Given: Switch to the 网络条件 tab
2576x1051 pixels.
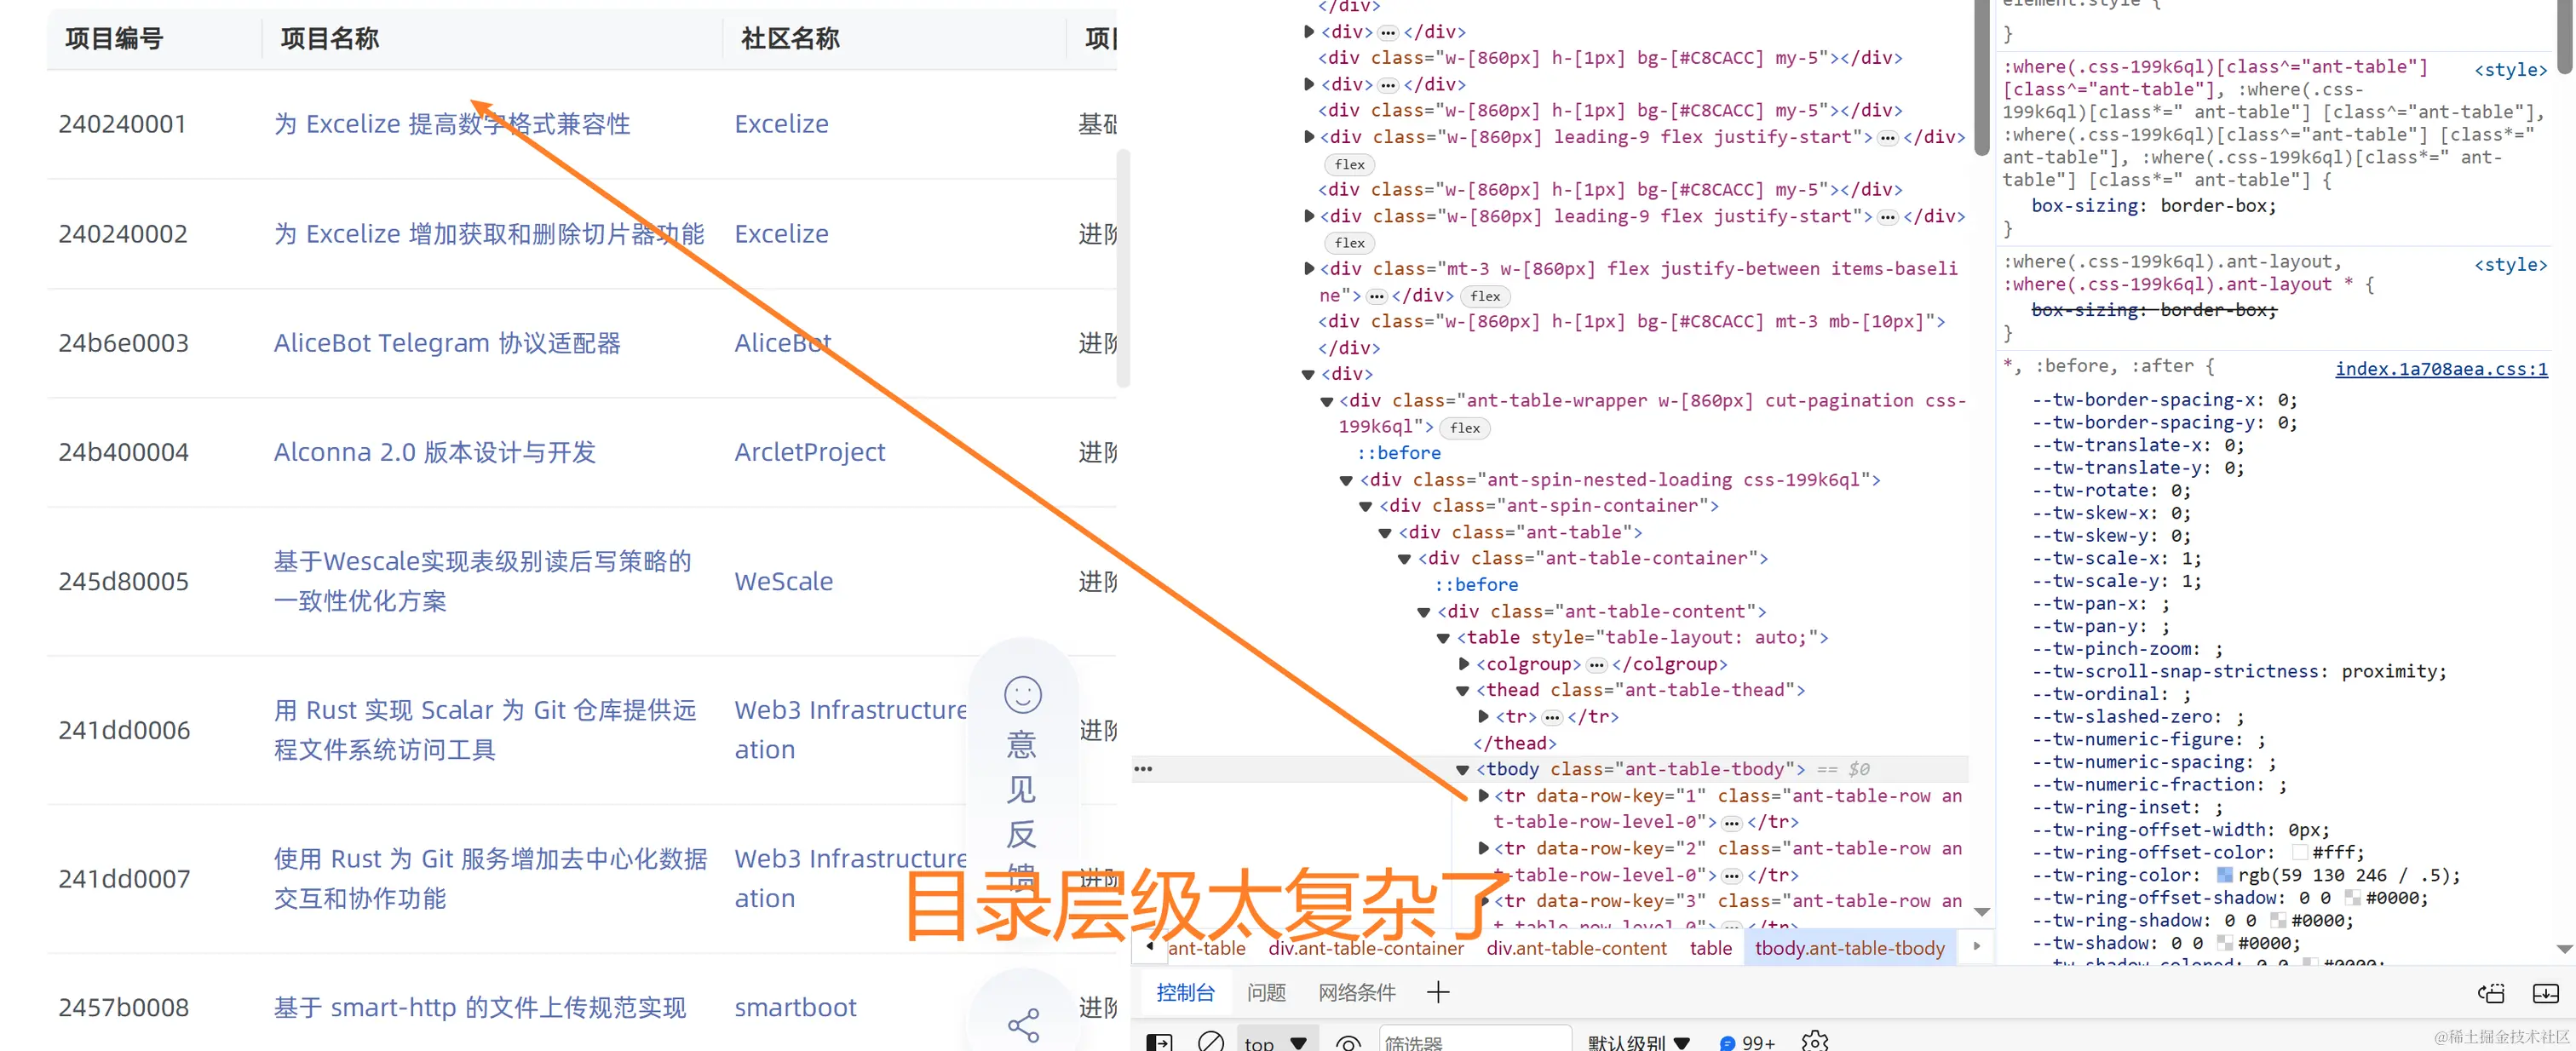Looking at the screenshot, I should pyautogui.click(x=1356, y=992).
